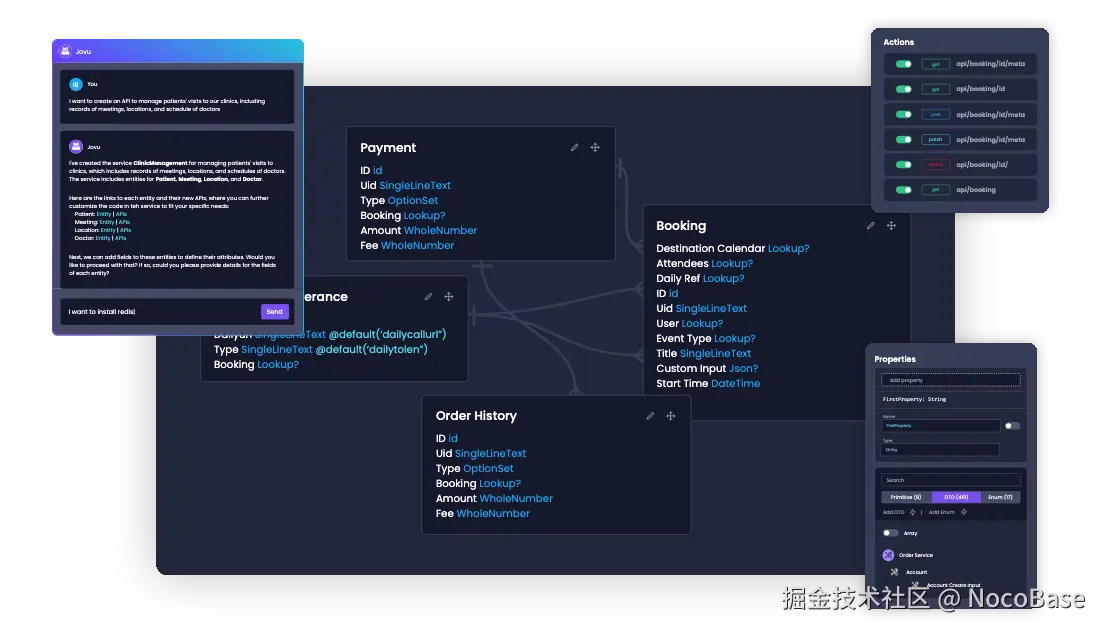Click the edit pencil on Booking card
This screenshot has width=1105, height=632.
click(870, 225)
